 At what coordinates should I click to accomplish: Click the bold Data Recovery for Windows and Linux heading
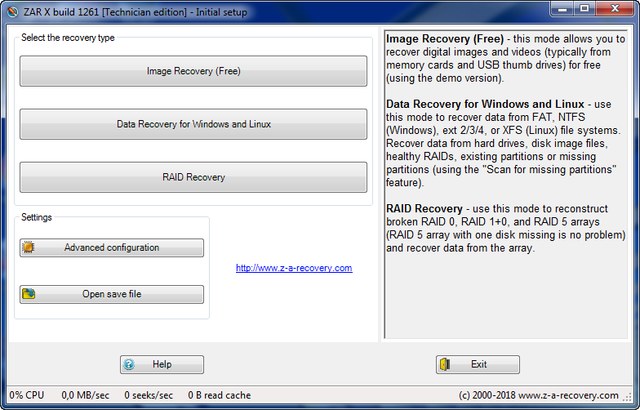485,104
